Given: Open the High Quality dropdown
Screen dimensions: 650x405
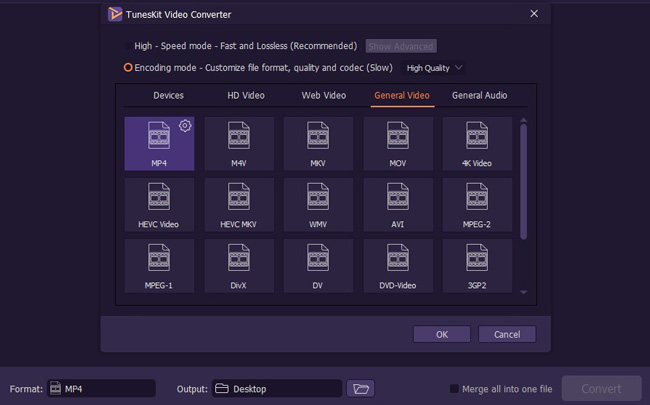Looking at the screenshot, I should [x=434, y=68].
